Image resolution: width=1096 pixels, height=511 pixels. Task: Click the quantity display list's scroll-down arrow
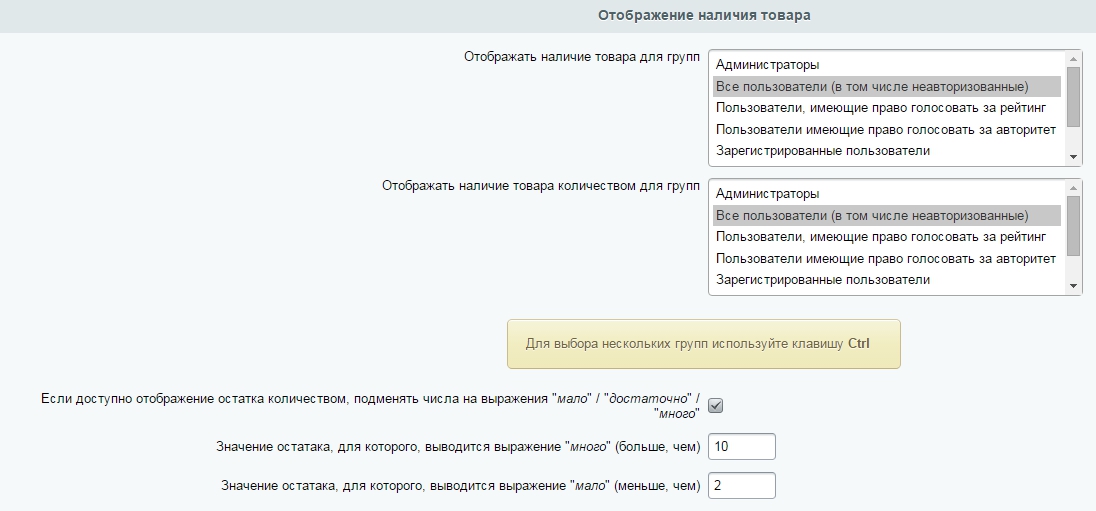[1074, 286]
